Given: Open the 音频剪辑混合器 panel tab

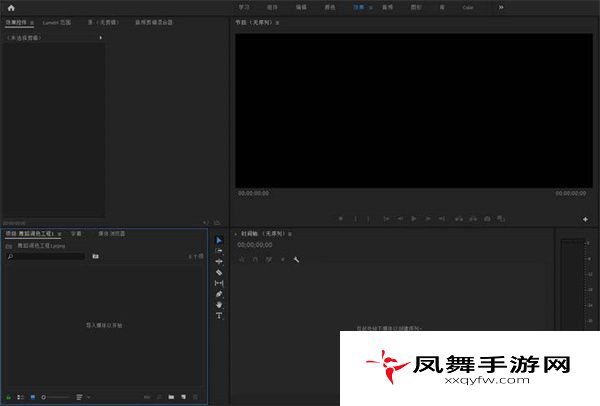Looking at the screenshot, I should 154,23.
